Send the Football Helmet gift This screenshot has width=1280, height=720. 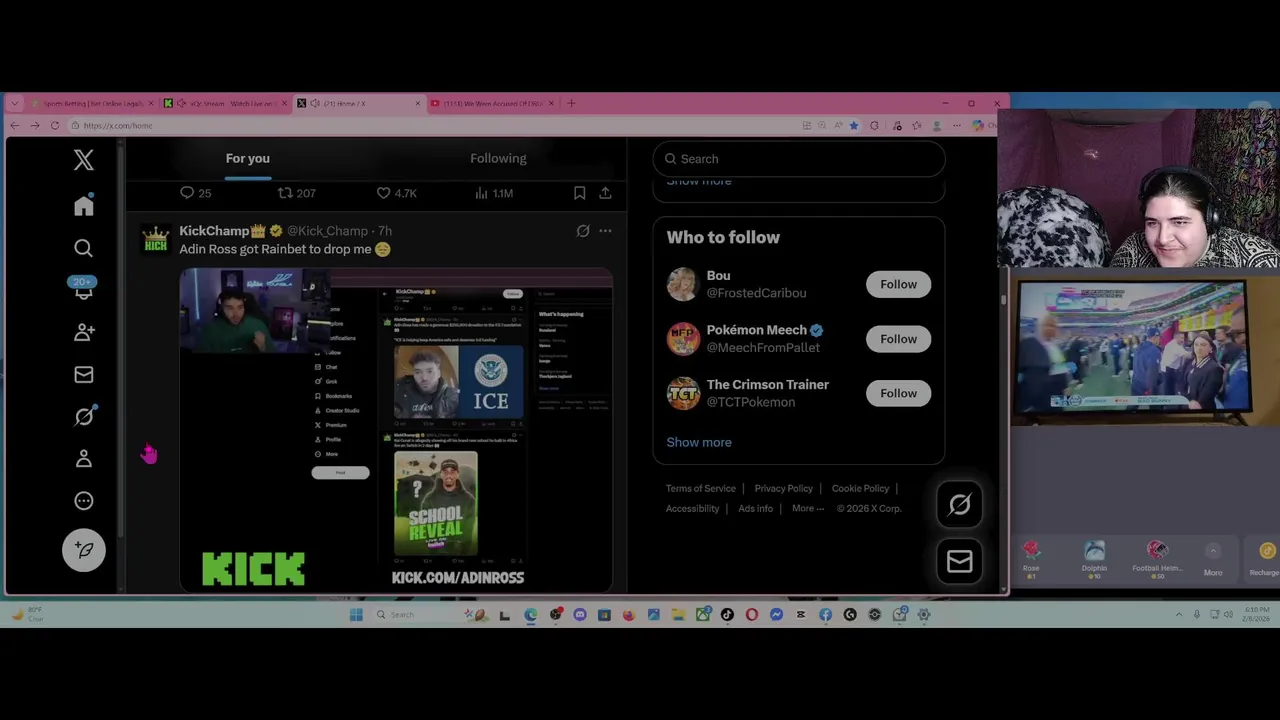(1157, 558)
